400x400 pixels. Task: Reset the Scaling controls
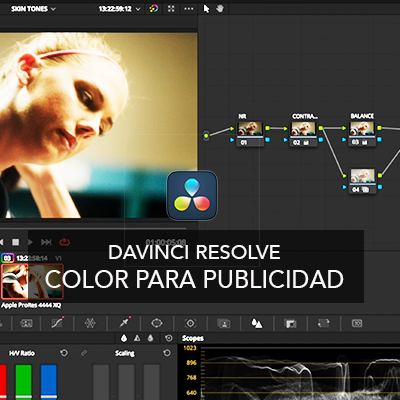[x=167, y=353]
